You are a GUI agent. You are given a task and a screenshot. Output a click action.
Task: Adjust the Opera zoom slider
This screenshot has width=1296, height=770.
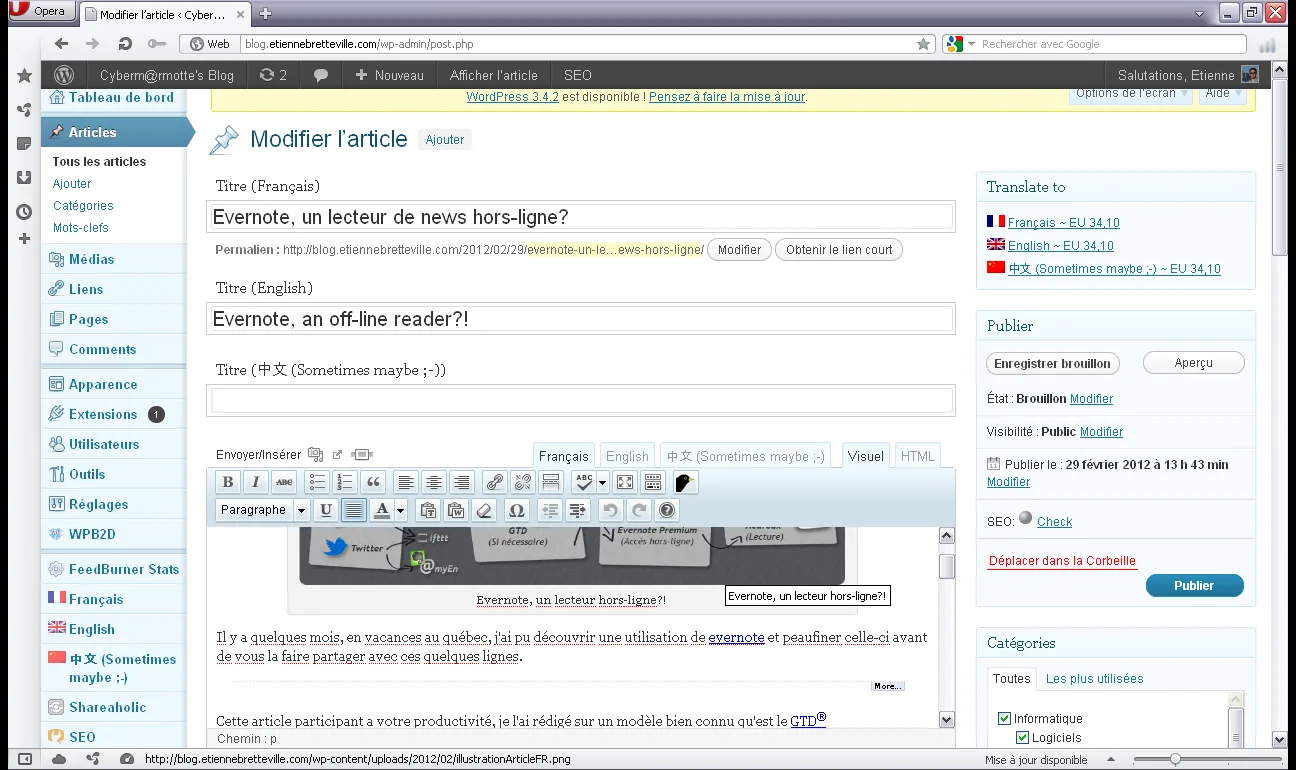click(1176, 759)
